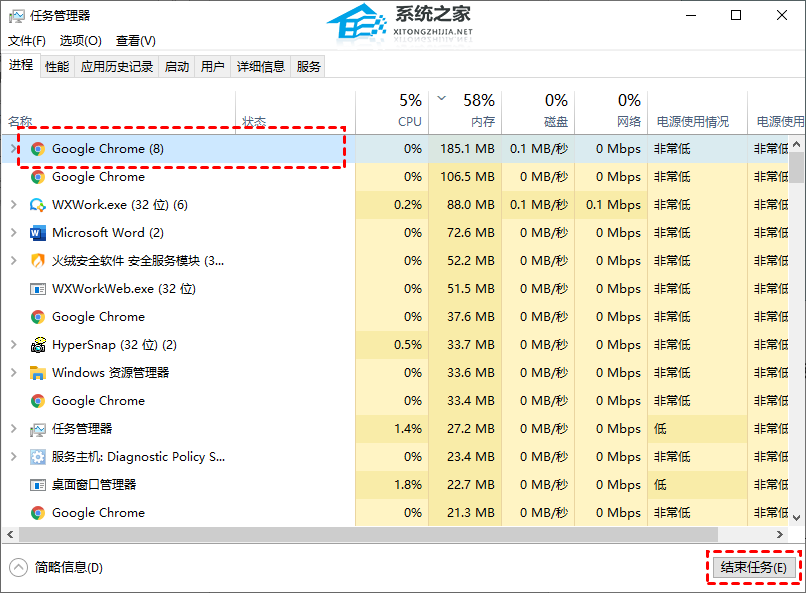Image resolution: width=806 pixels, height=593 pixels.
Task: Sort by the 电源使用情况 column header
Action: pos(698,112)
